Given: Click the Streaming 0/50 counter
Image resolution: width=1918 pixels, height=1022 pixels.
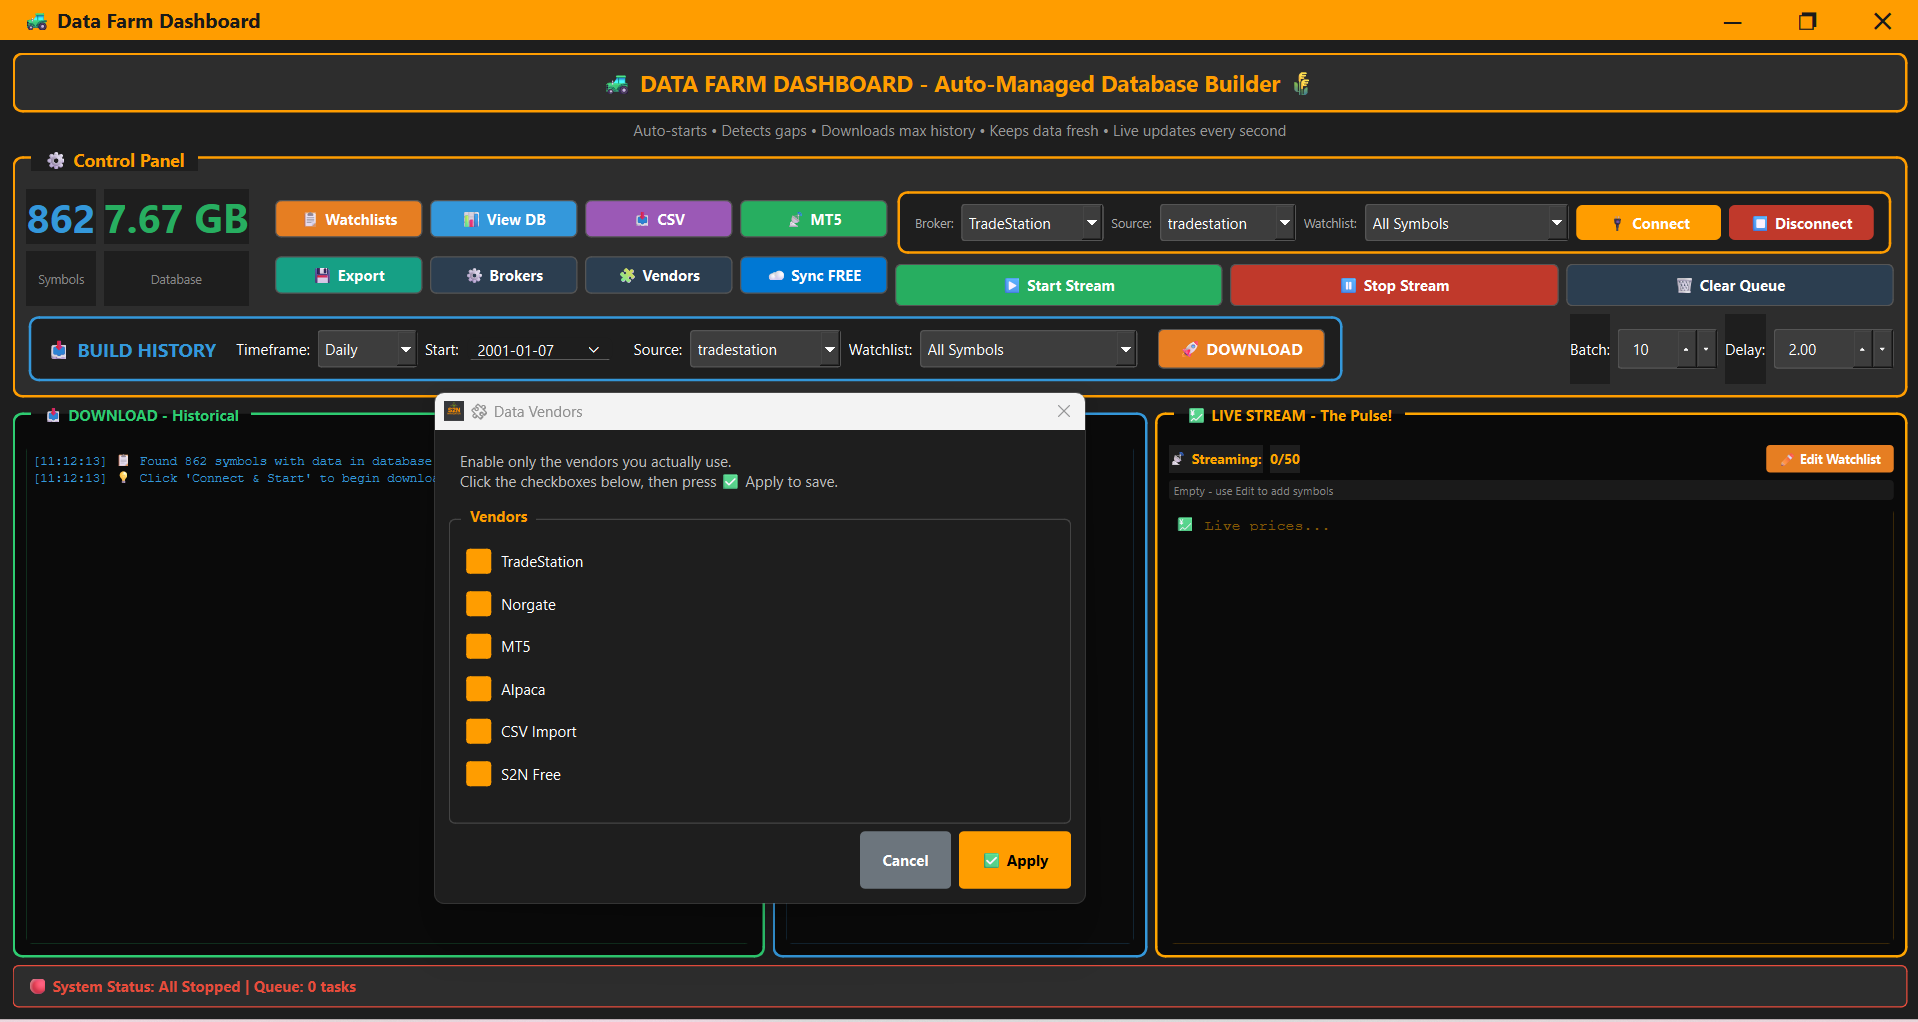Looking at the screenshot, I should tap(1285, 459).
